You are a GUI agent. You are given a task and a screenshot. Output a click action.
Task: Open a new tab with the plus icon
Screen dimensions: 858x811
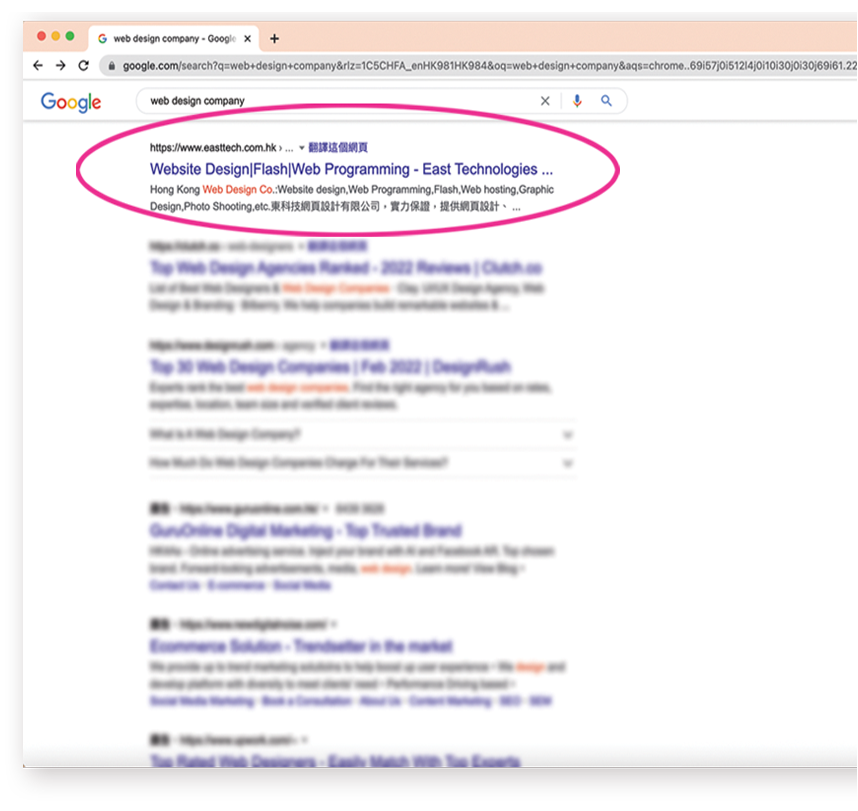pos(275,39)
